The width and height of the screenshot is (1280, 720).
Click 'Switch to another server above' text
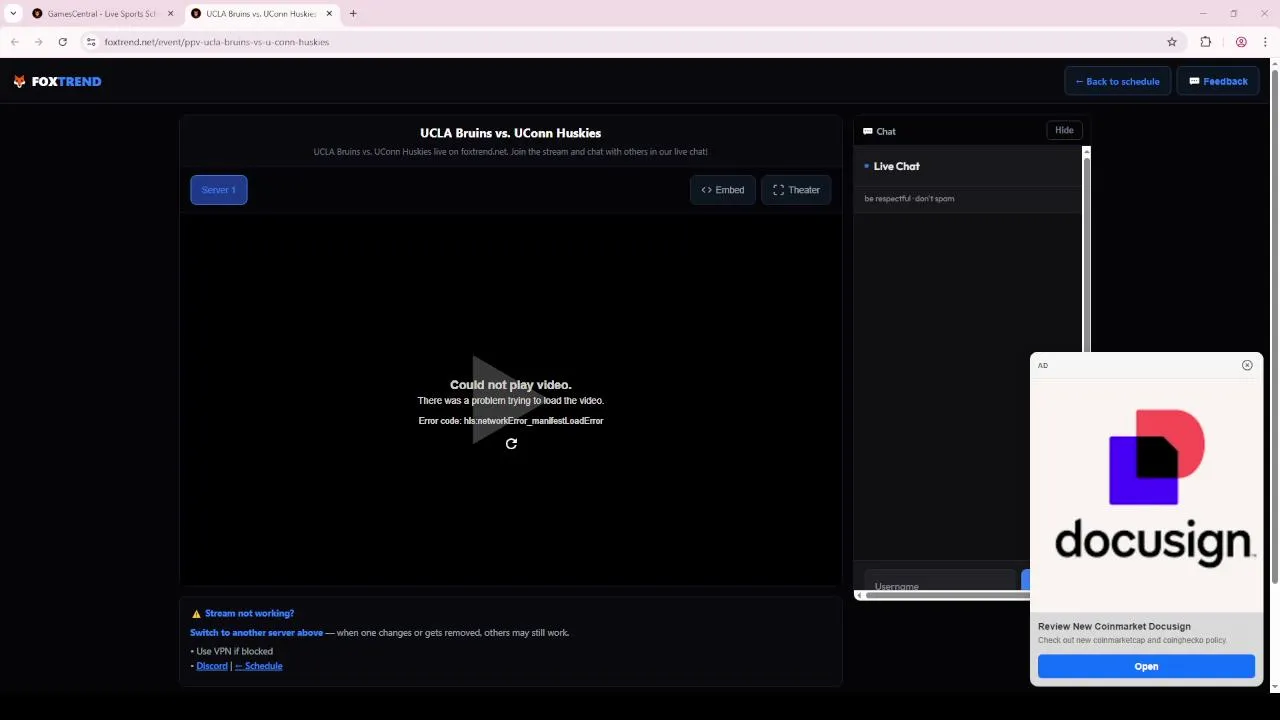(257, 633)
